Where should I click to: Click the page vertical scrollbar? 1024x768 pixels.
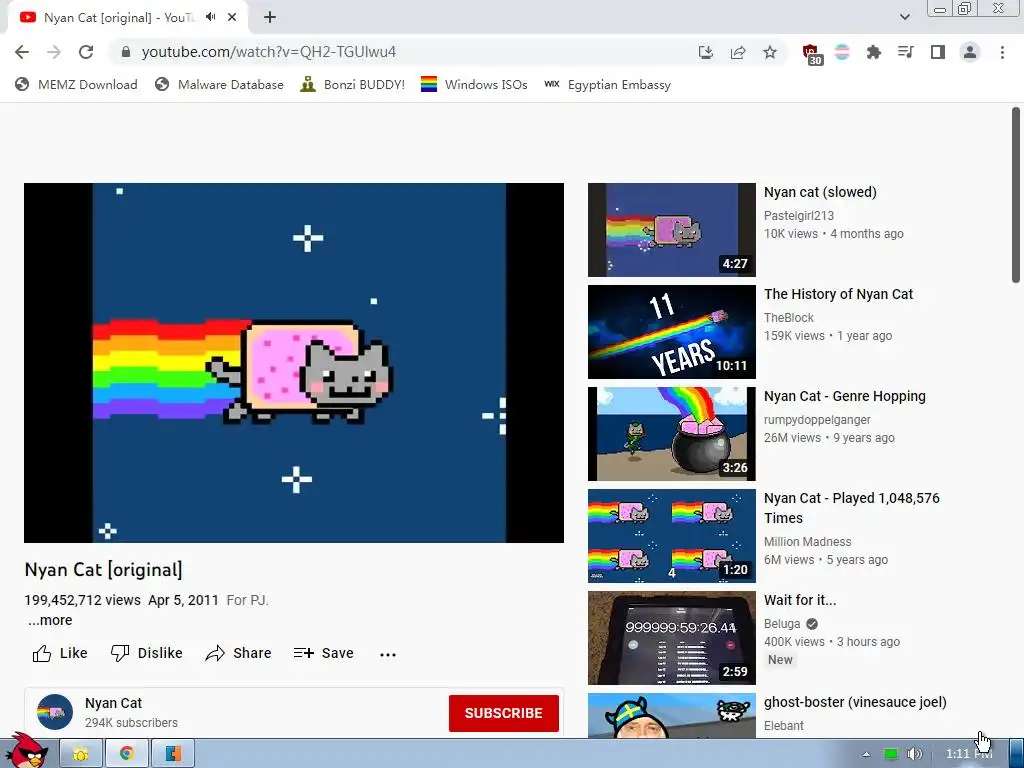(x=1016, y=196)
